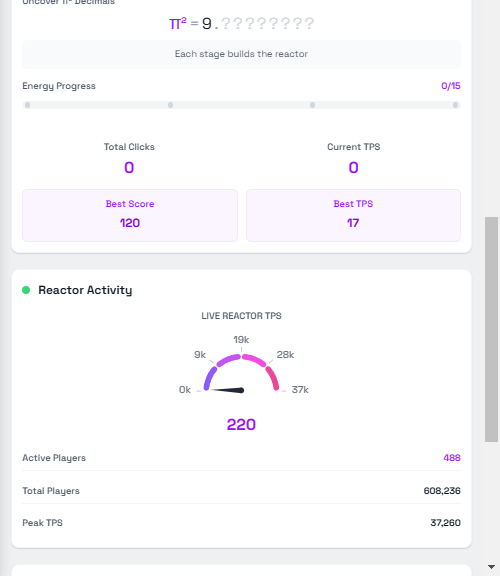
Task: Click the scrollbar down arrow
Action: (x=492, y=567)
